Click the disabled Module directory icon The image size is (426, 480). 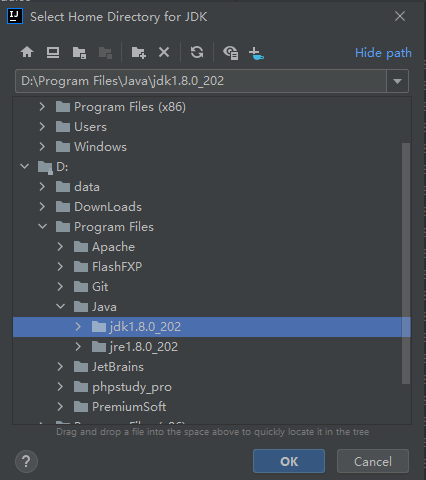point(105,52)
